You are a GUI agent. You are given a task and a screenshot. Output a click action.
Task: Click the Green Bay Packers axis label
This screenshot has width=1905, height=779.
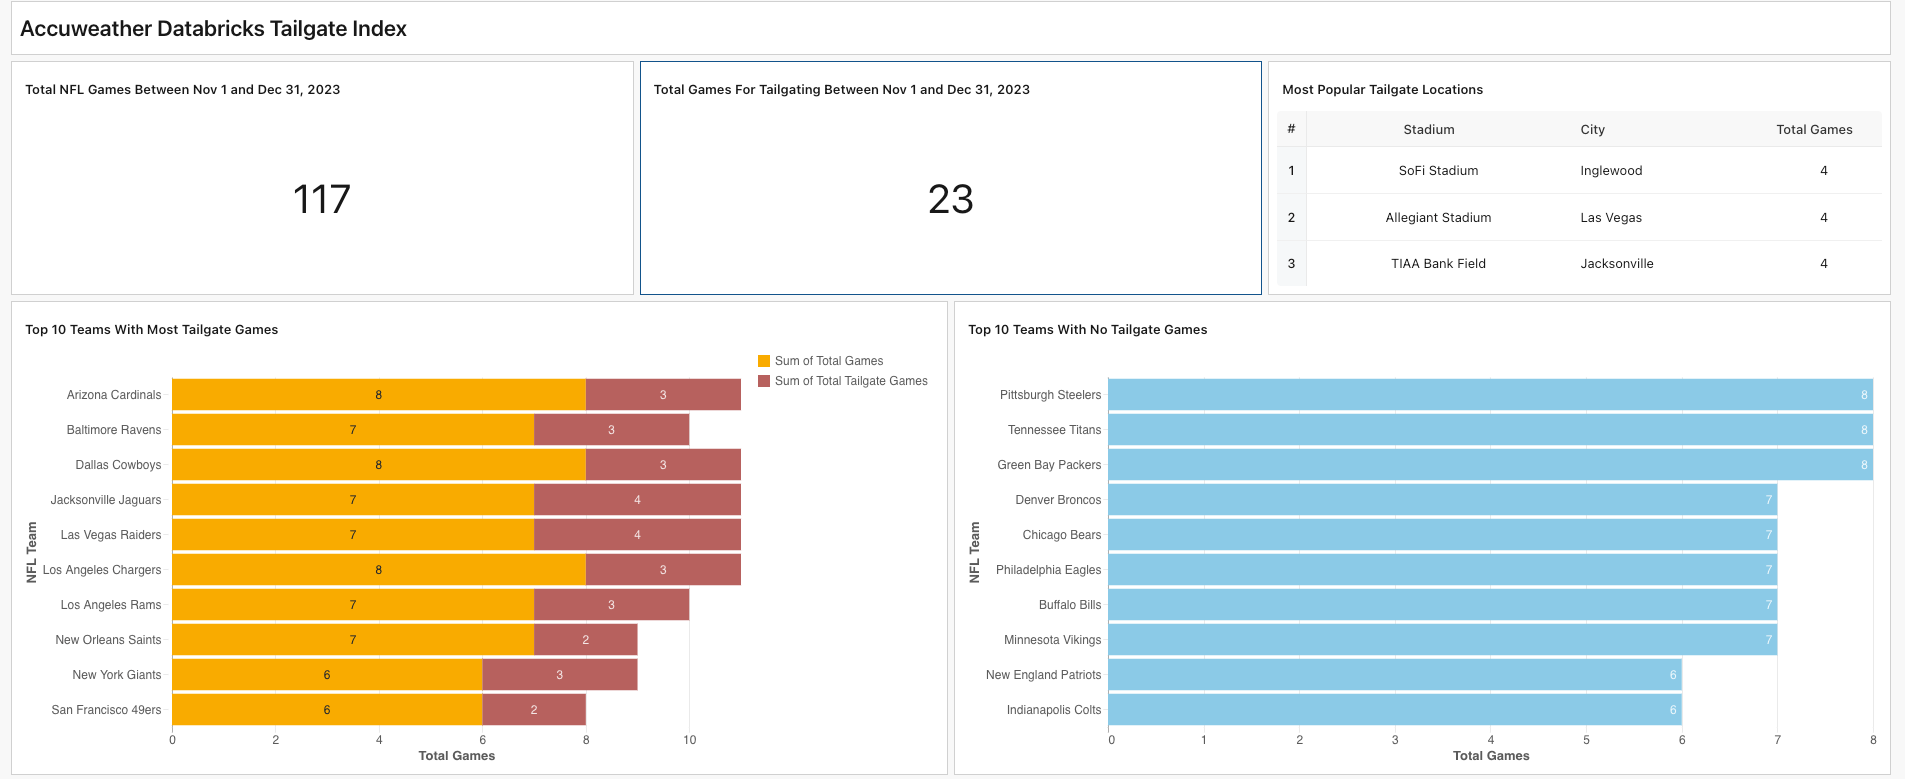point(1049,465)
